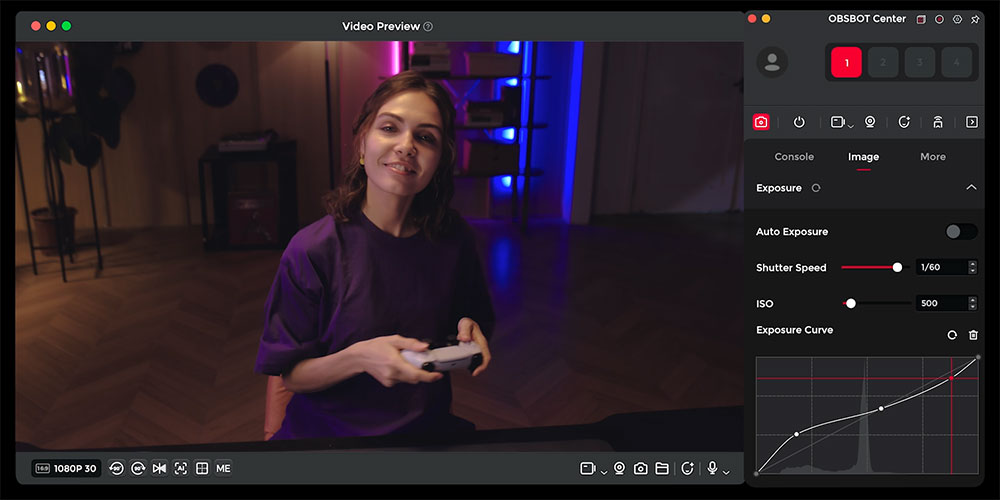Screen dimensions: 1000x500
Task: Click the ISO slider handle
Action: point(851,304)
